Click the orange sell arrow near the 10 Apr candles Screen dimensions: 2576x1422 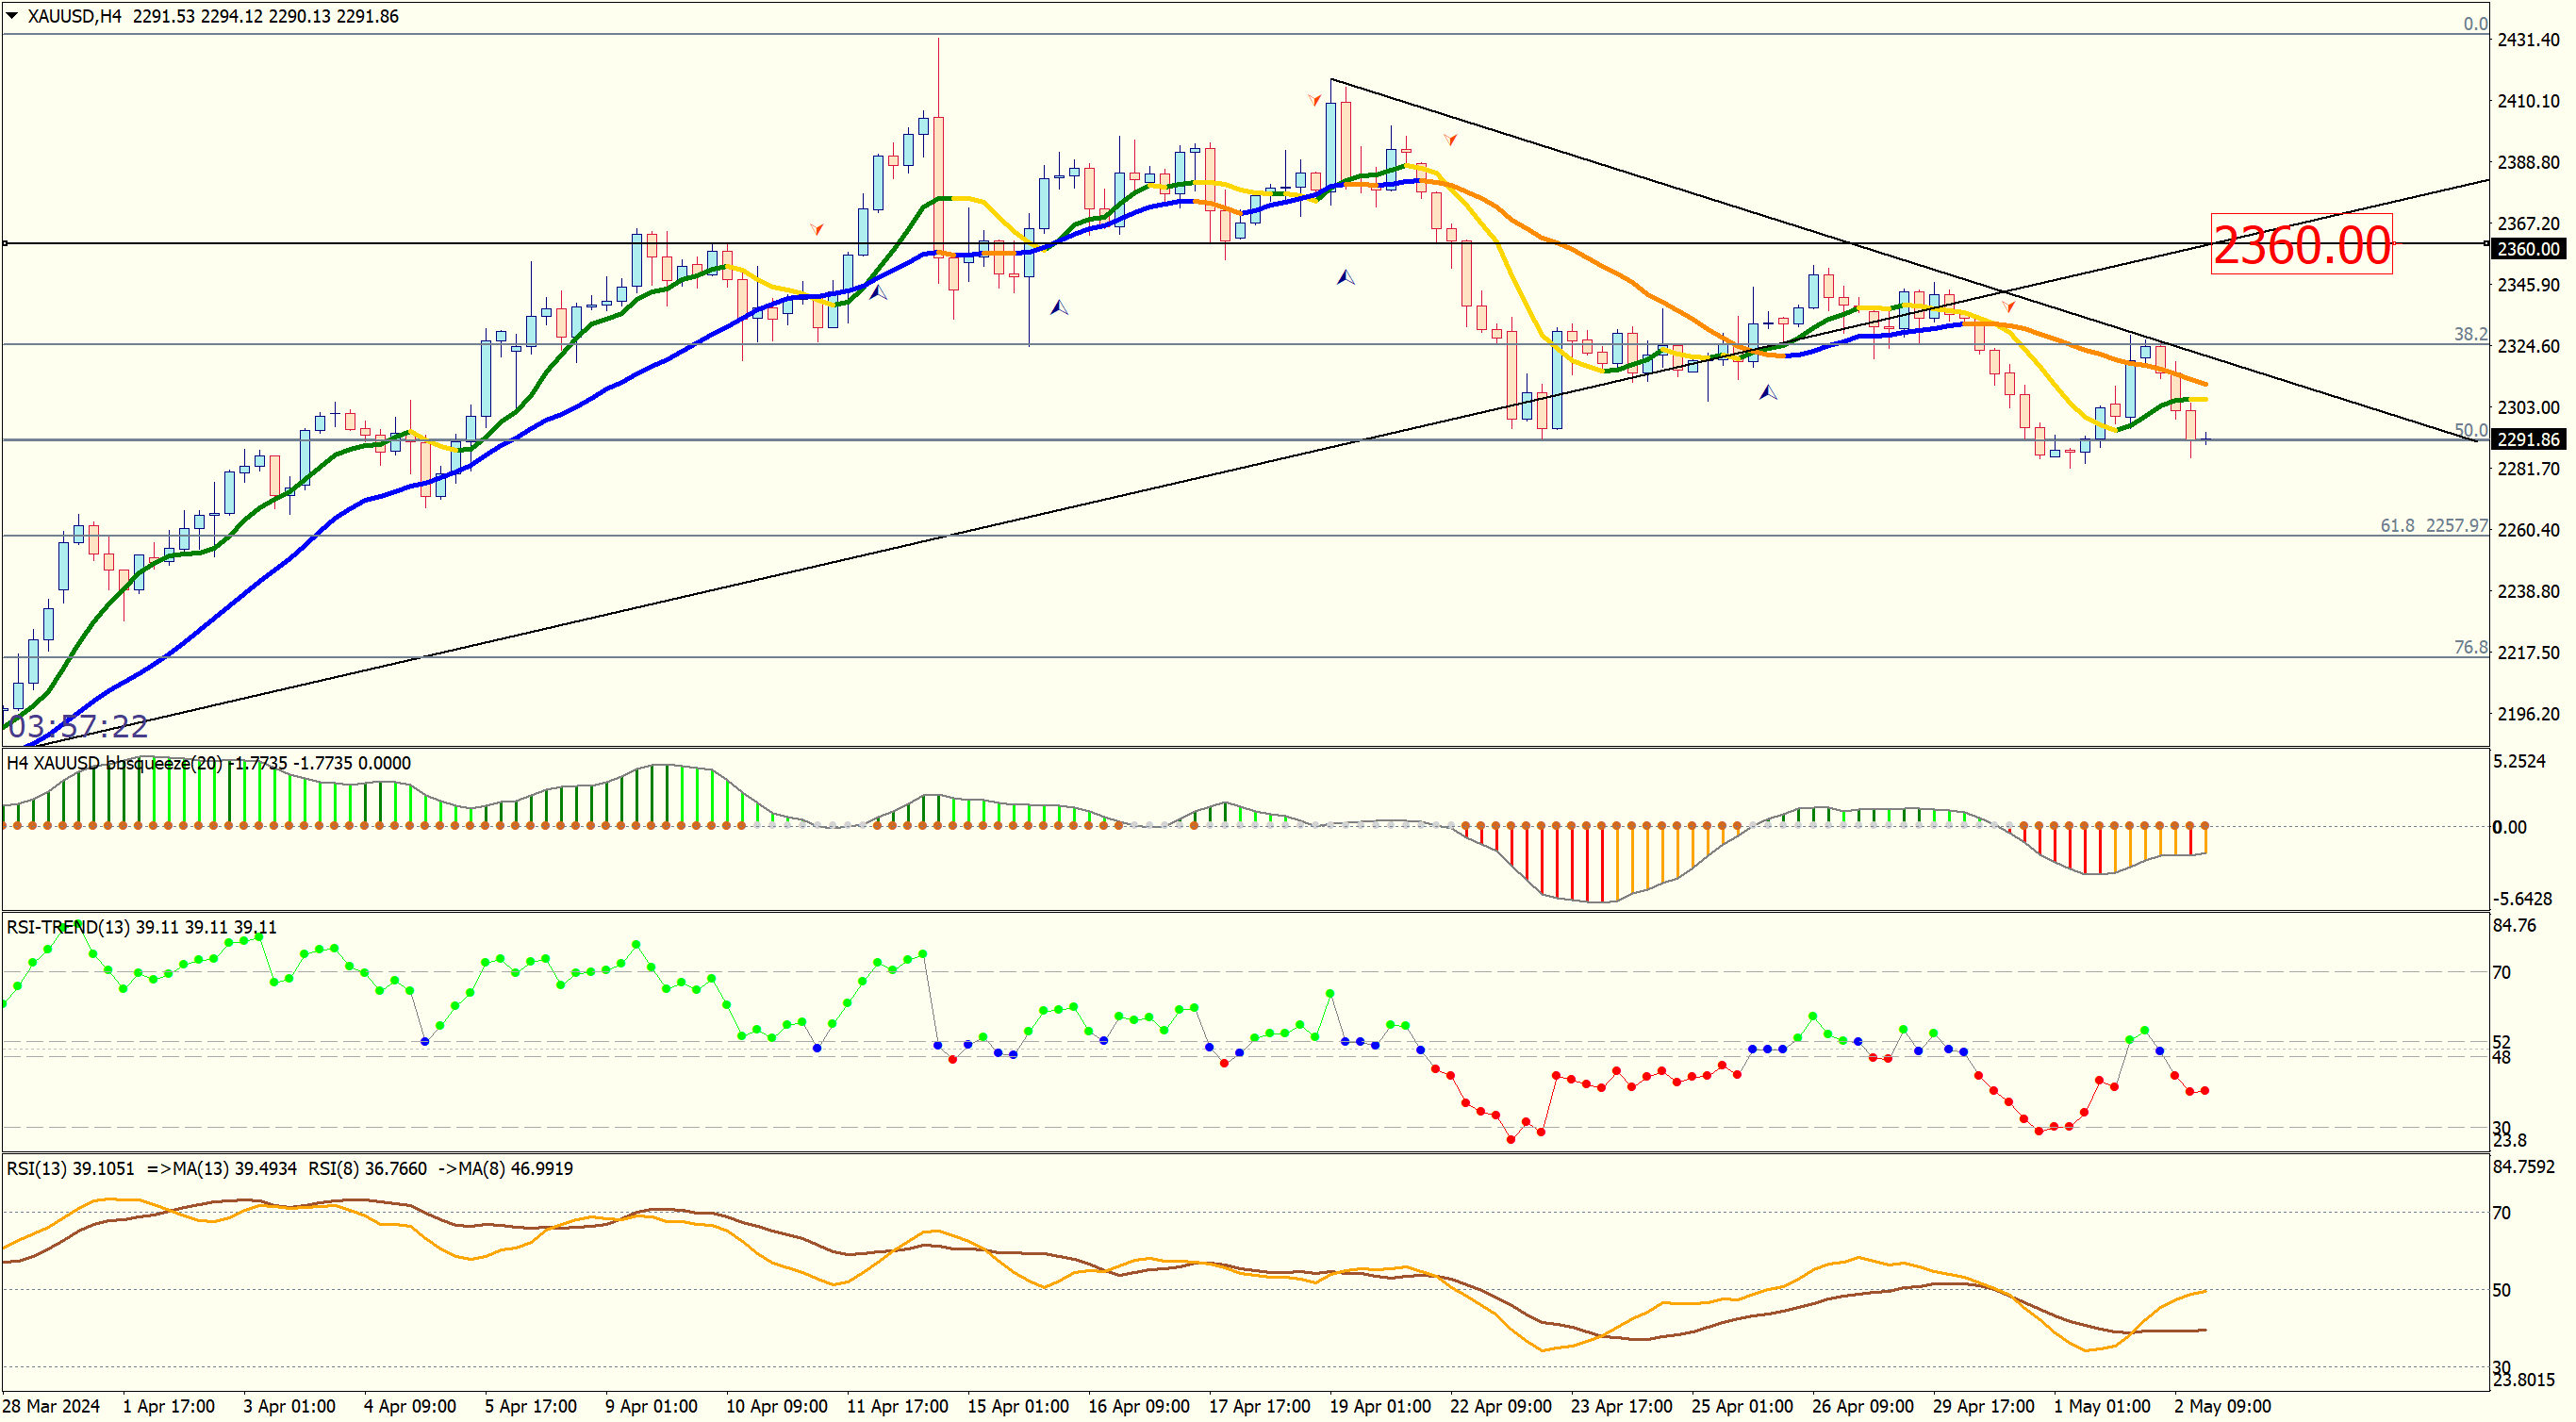pos(817,230)
